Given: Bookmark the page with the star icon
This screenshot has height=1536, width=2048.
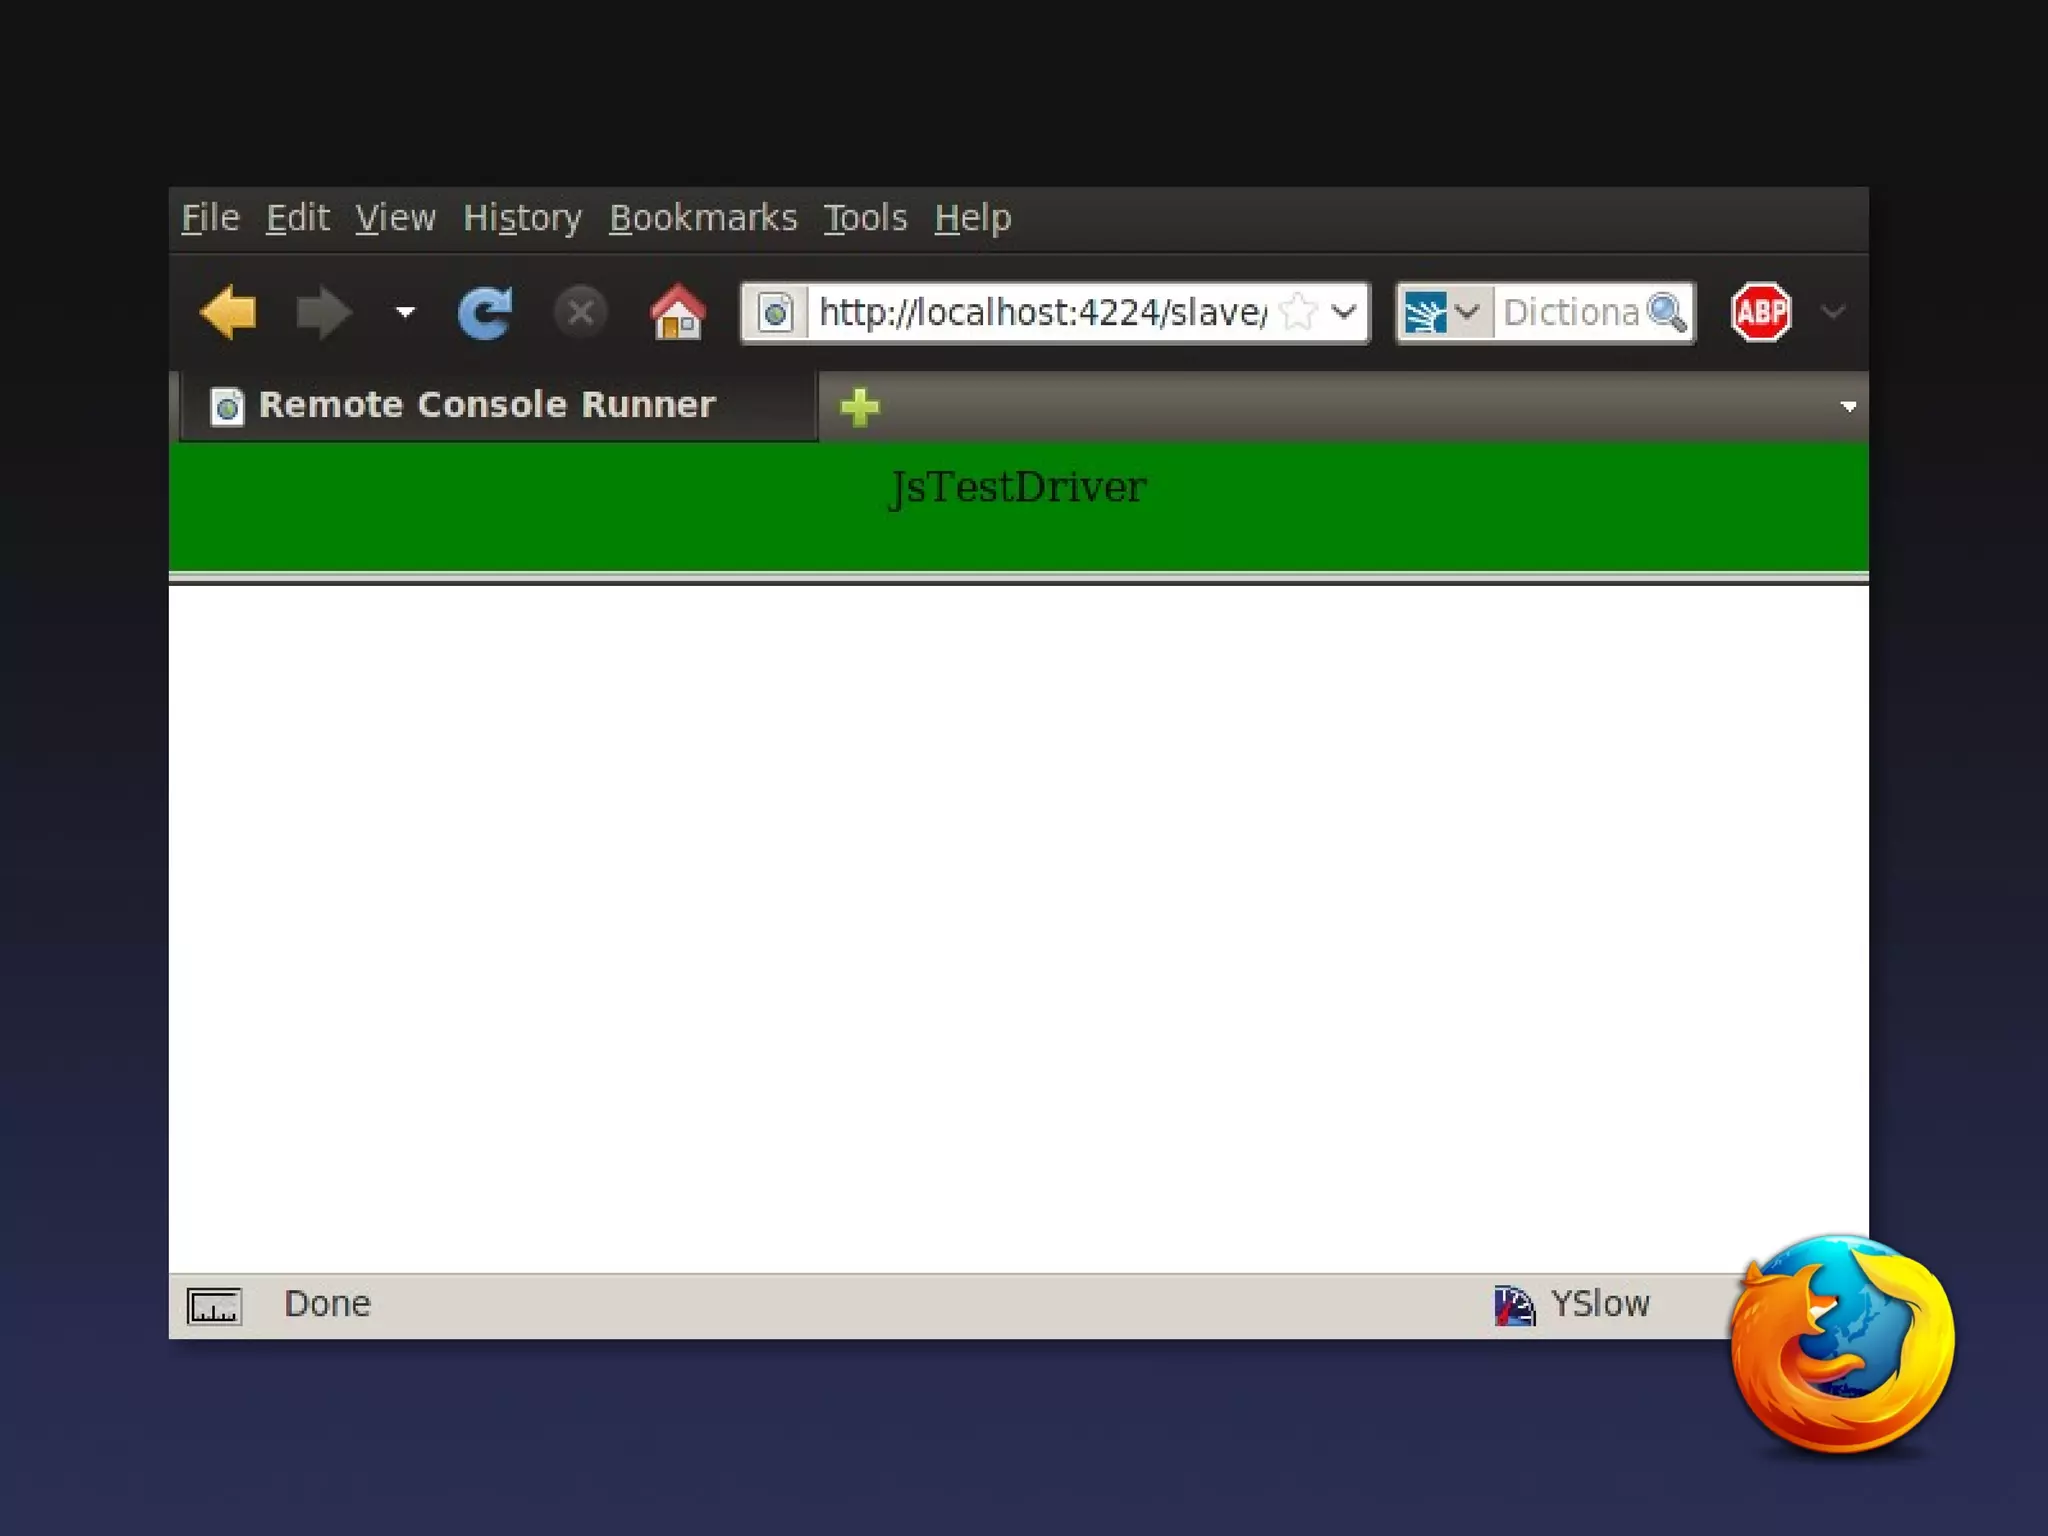Looking at the screenshot, I should (x=1298, y=313).
